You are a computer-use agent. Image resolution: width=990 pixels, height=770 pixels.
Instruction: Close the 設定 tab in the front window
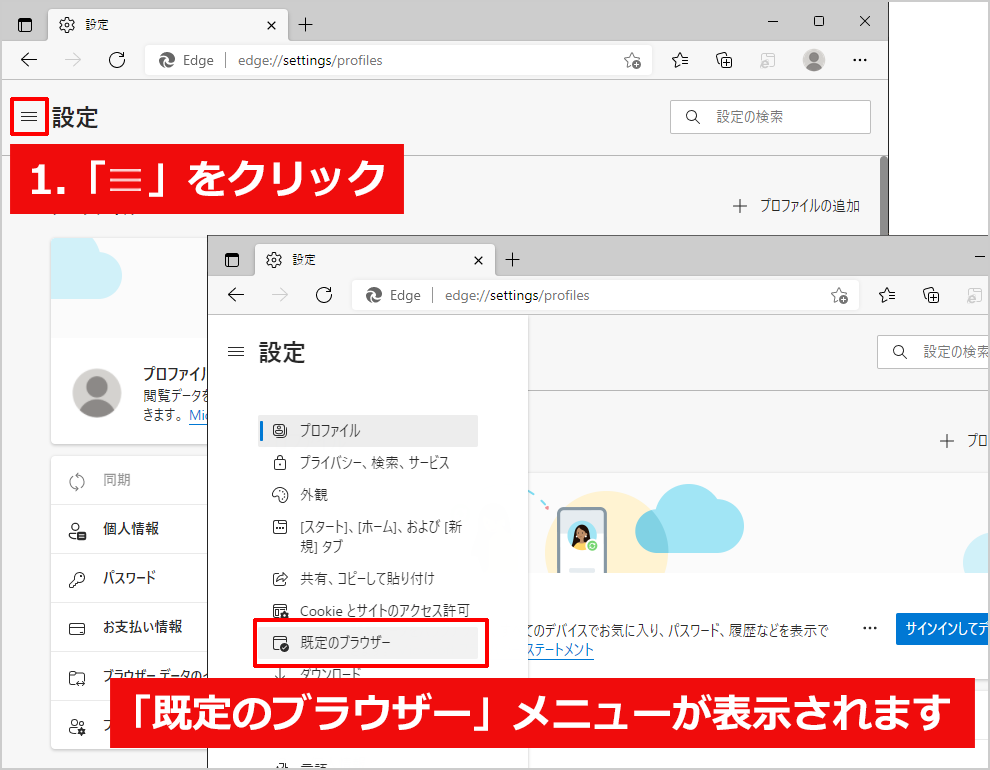(x=479, y=260)
